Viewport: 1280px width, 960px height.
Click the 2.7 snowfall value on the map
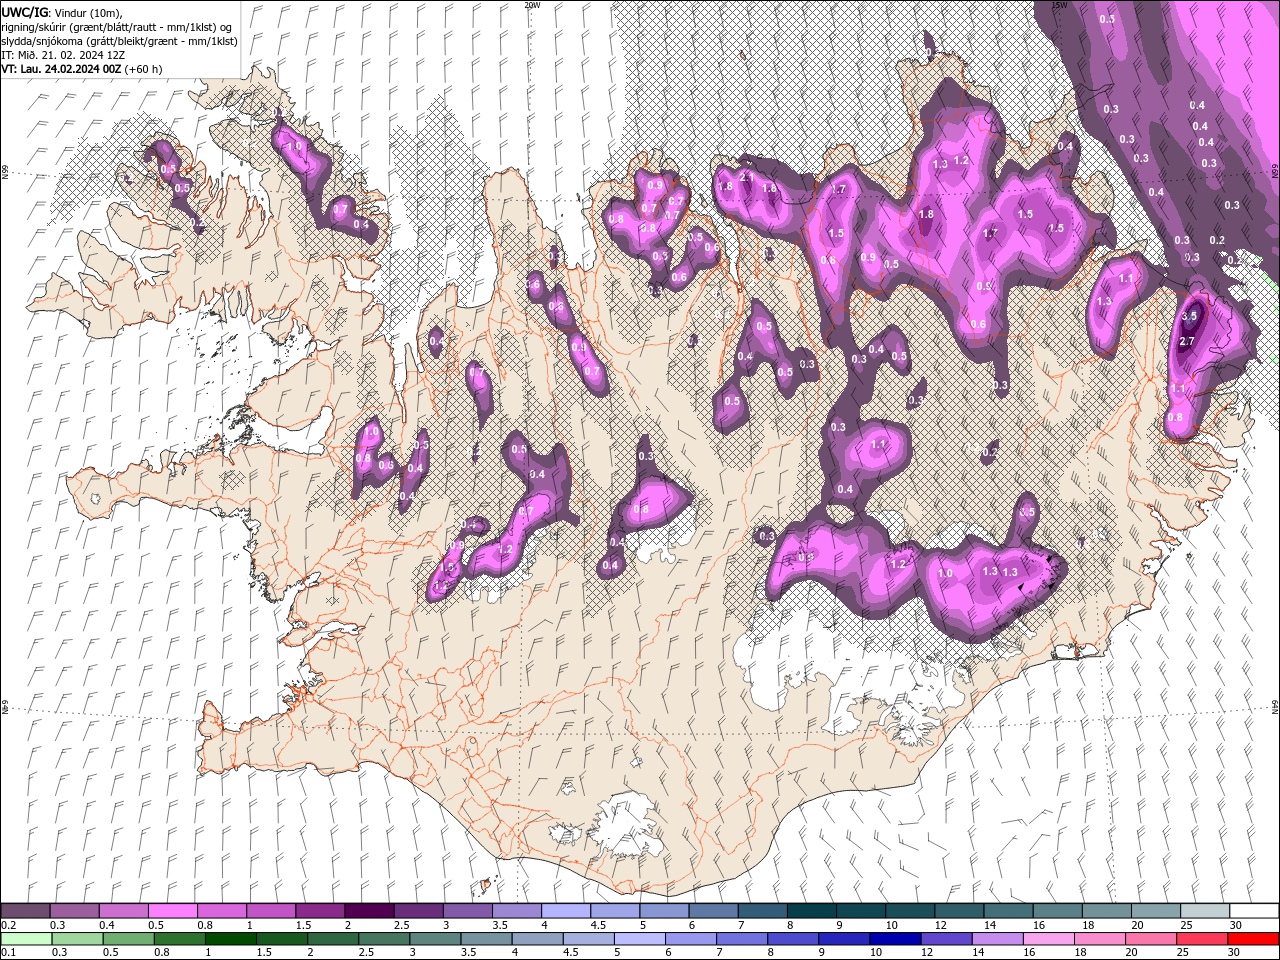click(x=1187, y=342)
